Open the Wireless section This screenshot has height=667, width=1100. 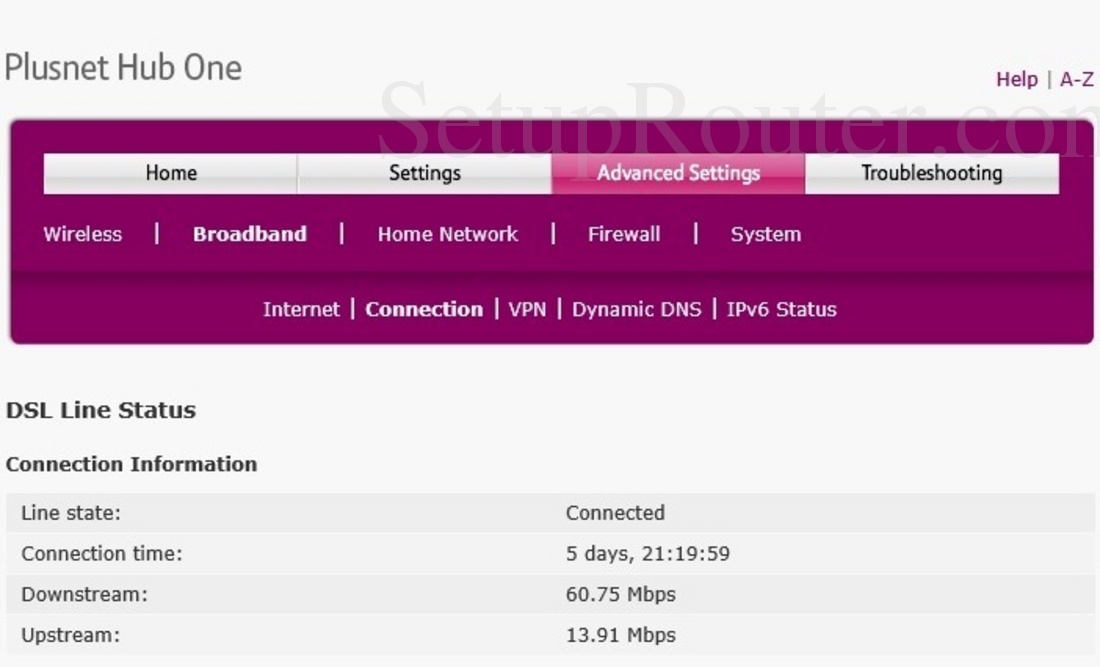pyautogui.click(x=82, y=234)
